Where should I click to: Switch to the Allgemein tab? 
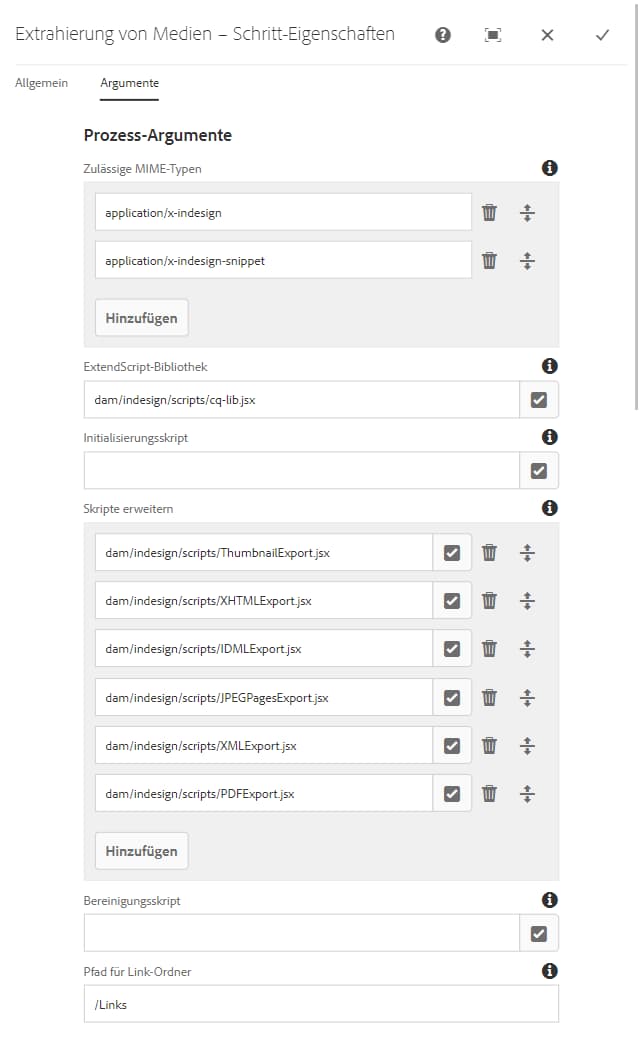coord(41,84)
